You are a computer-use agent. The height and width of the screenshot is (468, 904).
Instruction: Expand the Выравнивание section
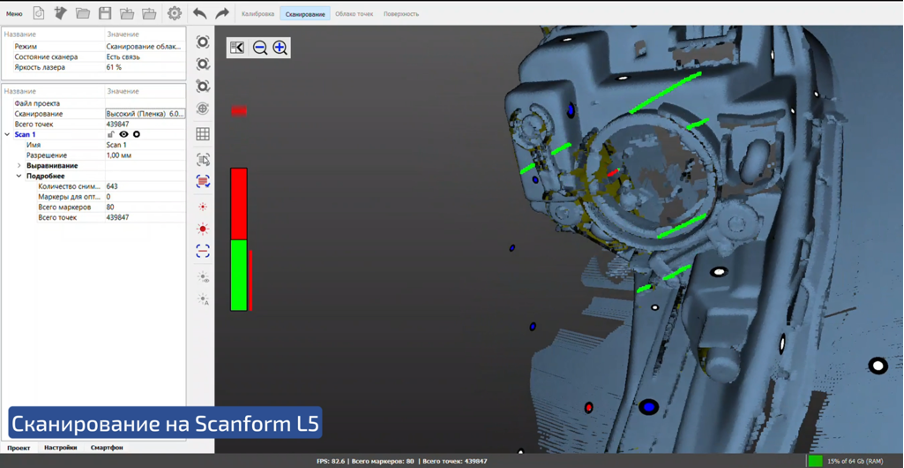[19, 166]
